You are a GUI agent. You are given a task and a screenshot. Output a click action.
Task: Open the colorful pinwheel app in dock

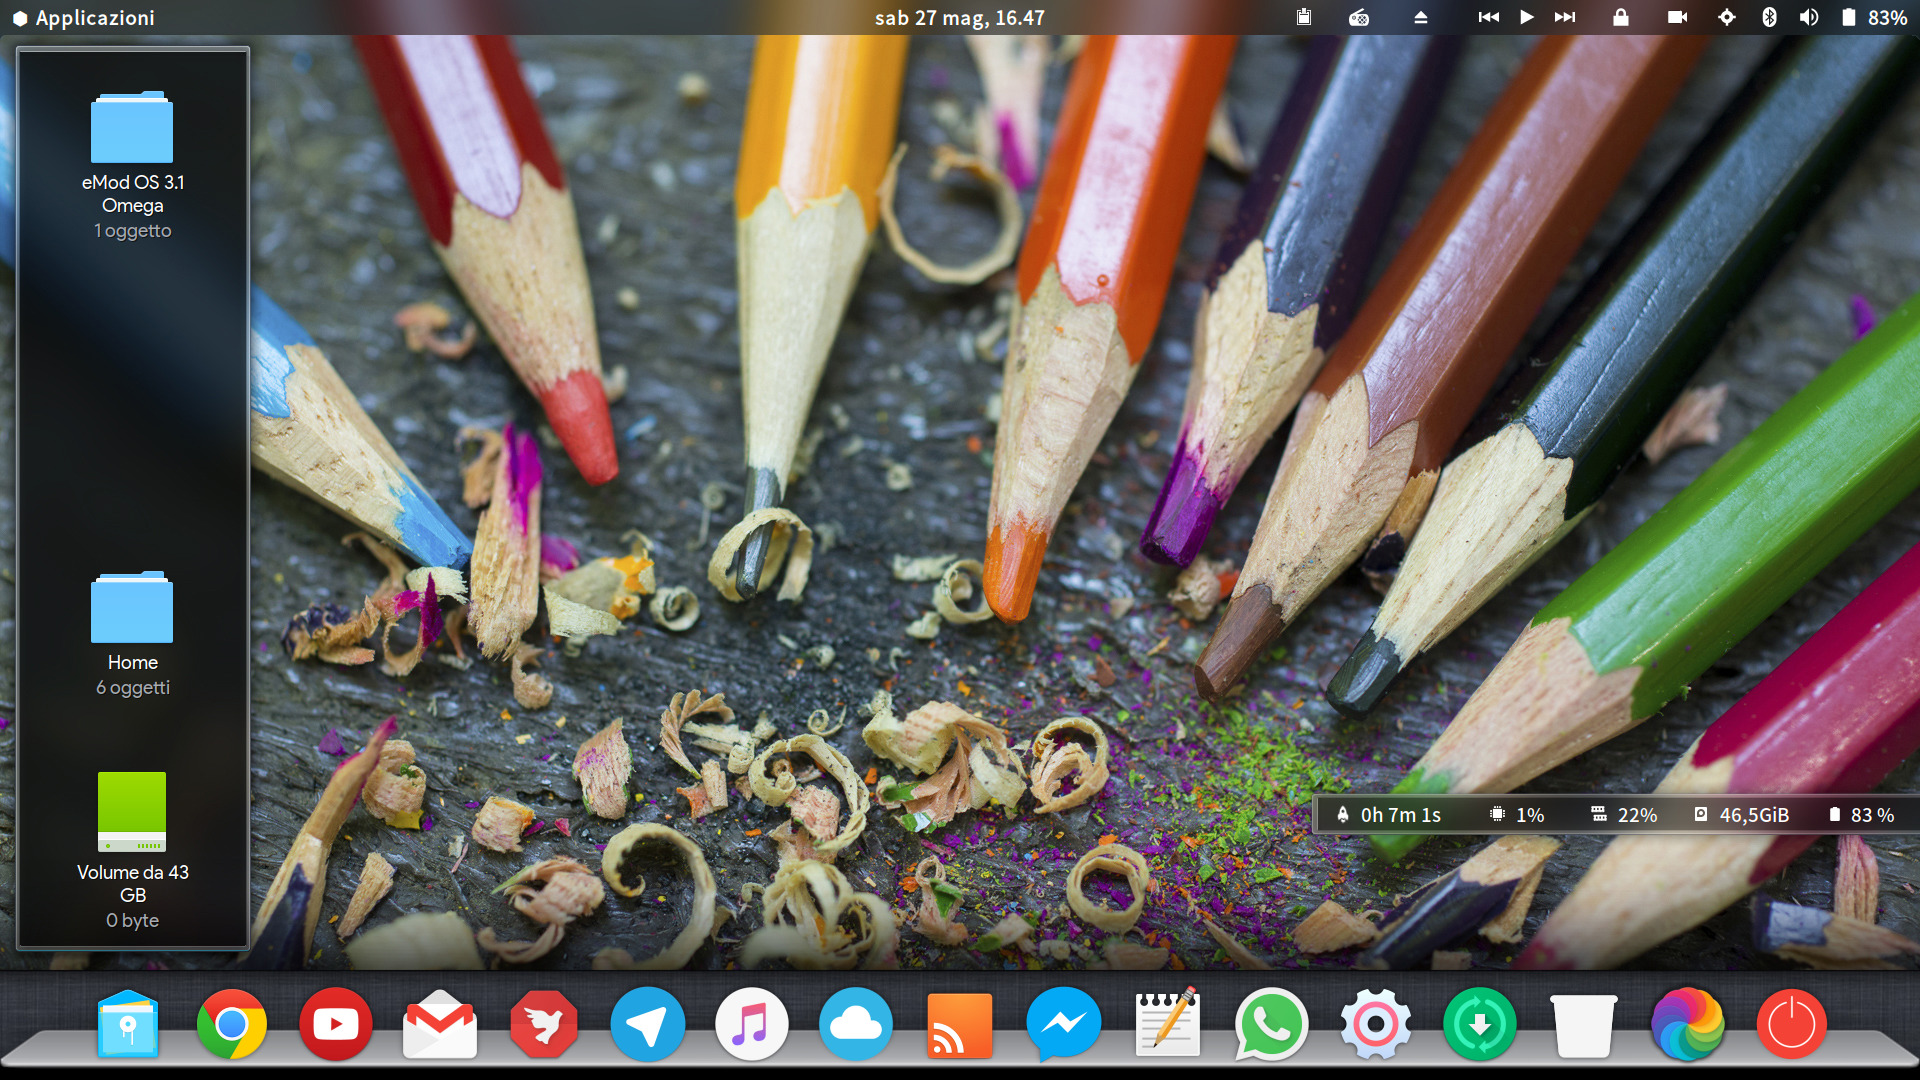pyautogui.click(x=1688, y=1024)
